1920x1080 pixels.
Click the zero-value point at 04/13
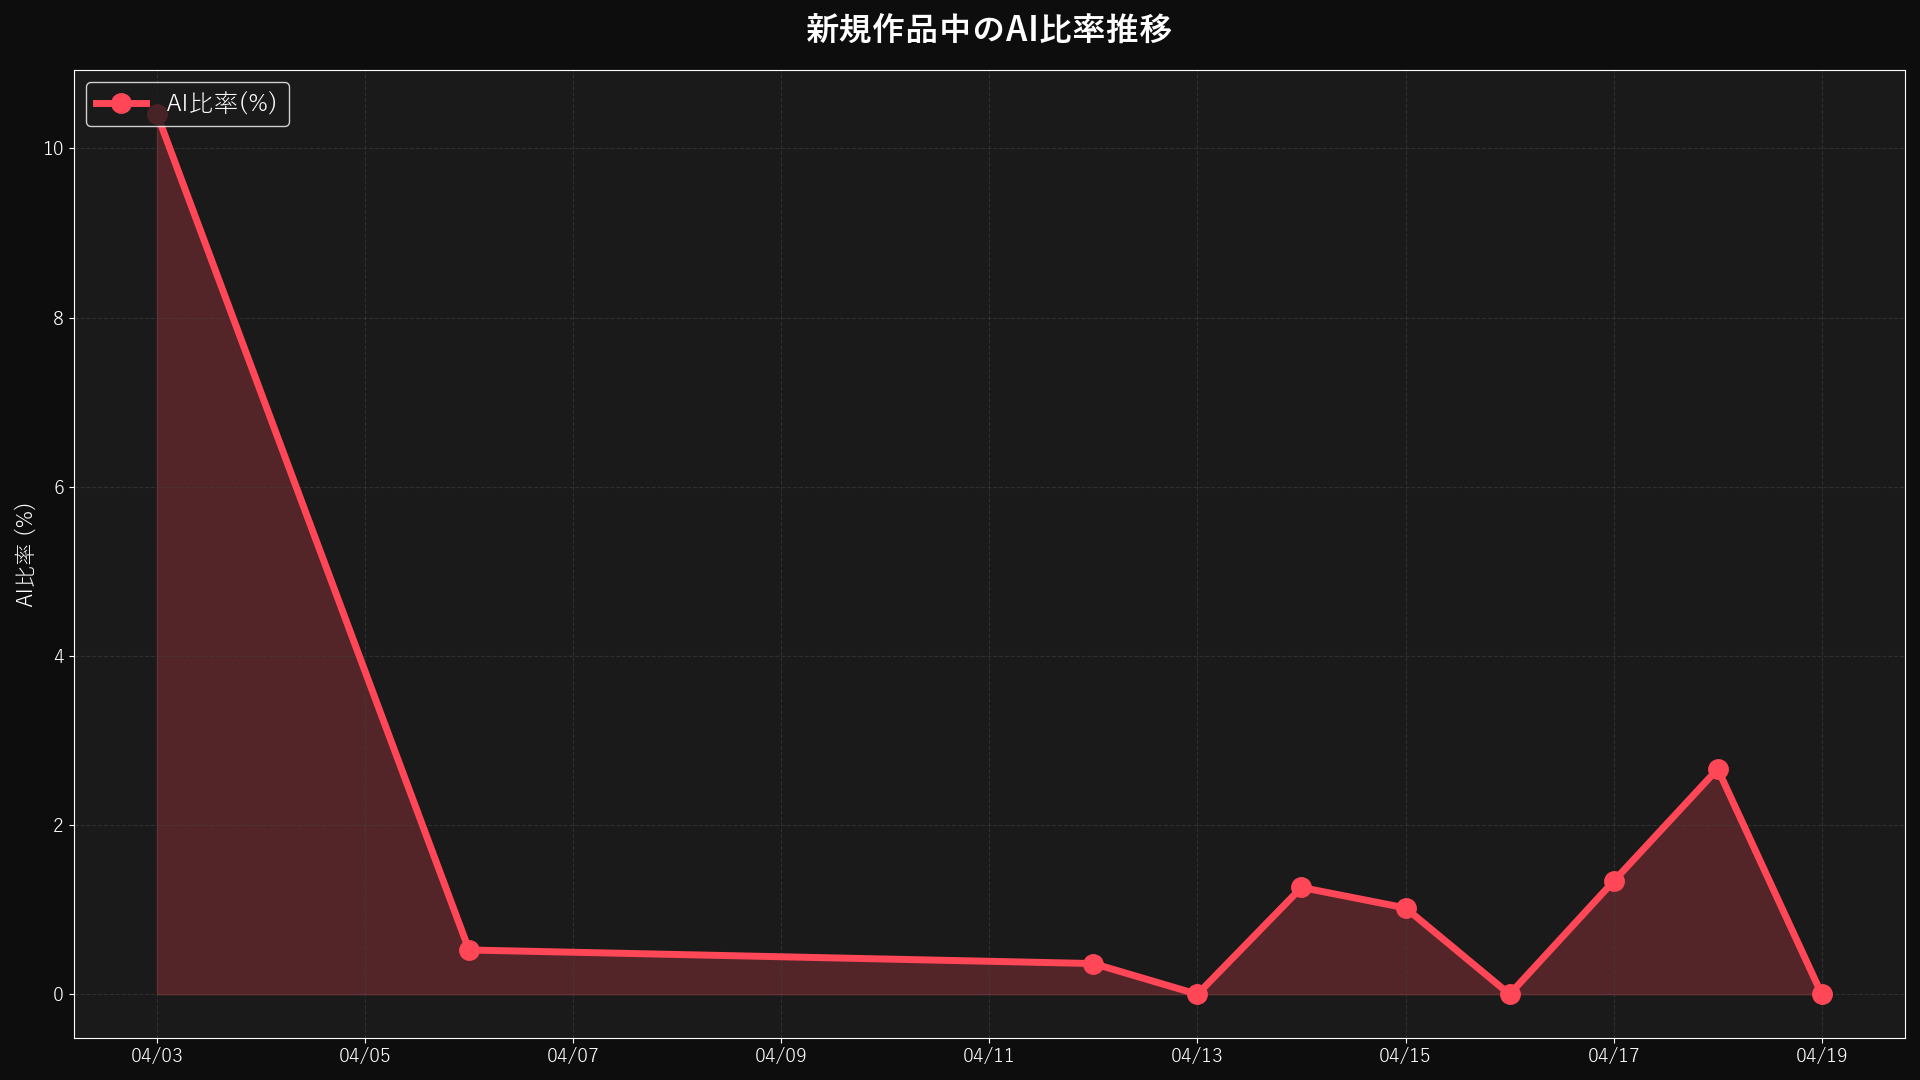(1196, 993)
